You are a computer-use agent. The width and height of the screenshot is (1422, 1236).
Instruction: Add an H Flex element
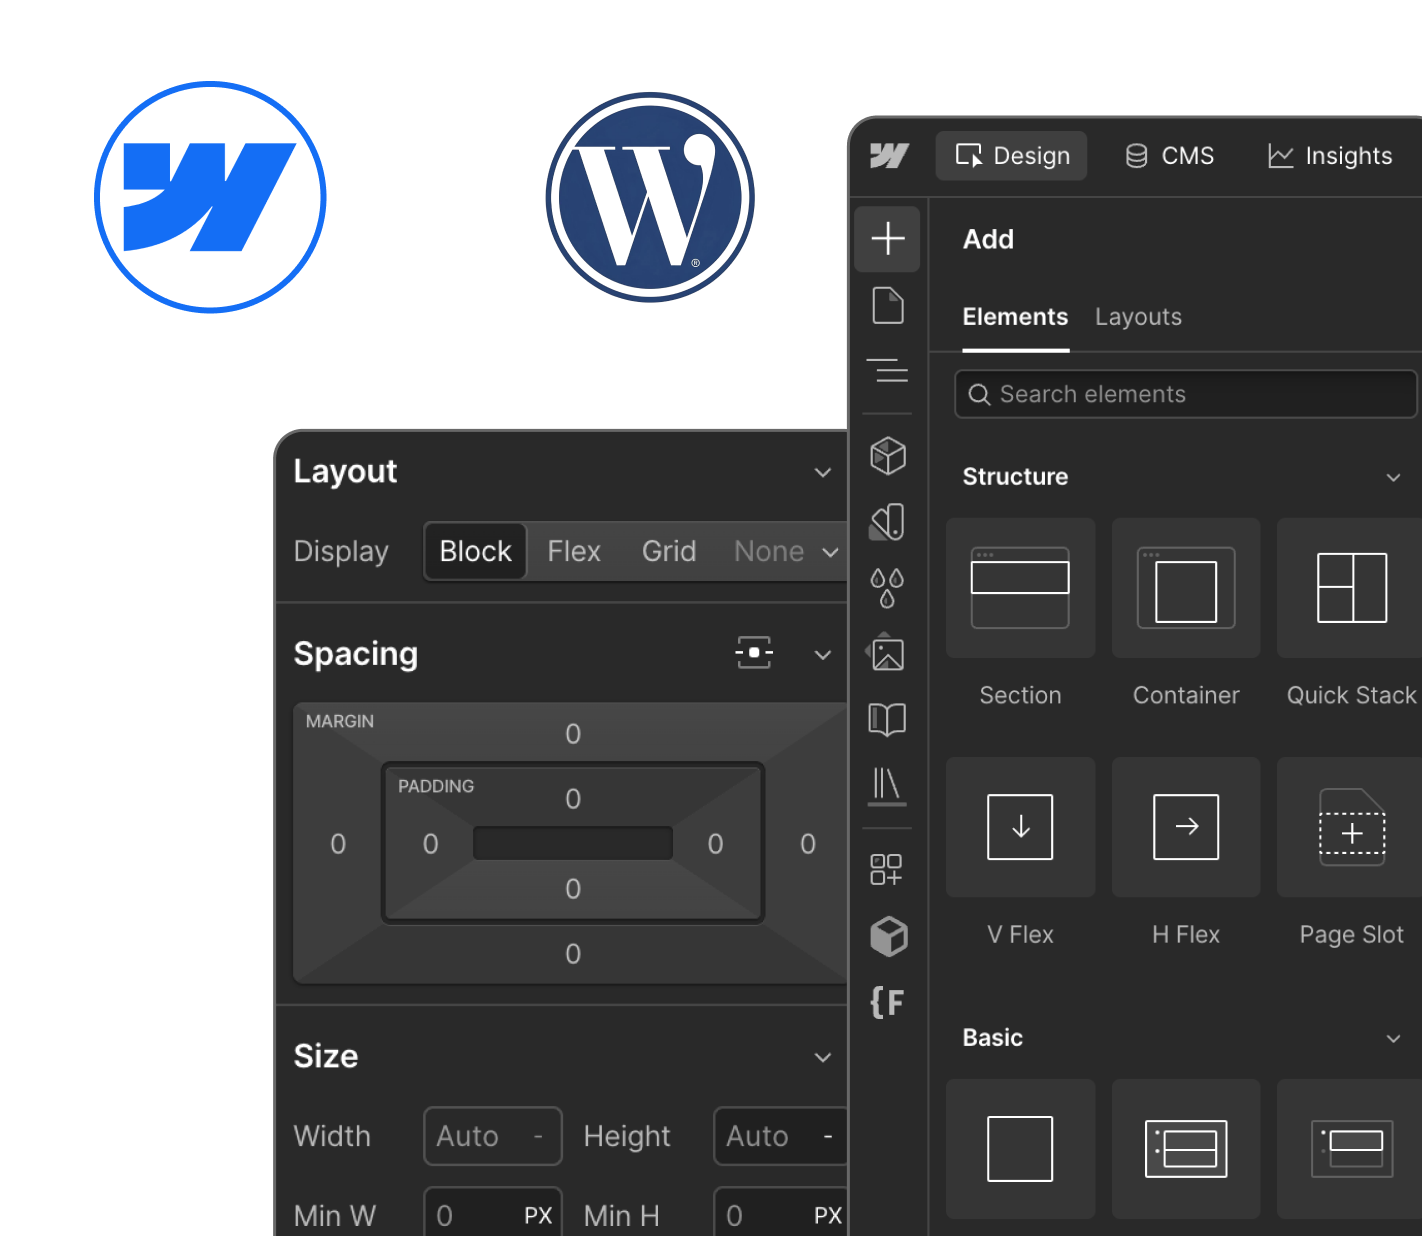click(x=1186, y=827)
